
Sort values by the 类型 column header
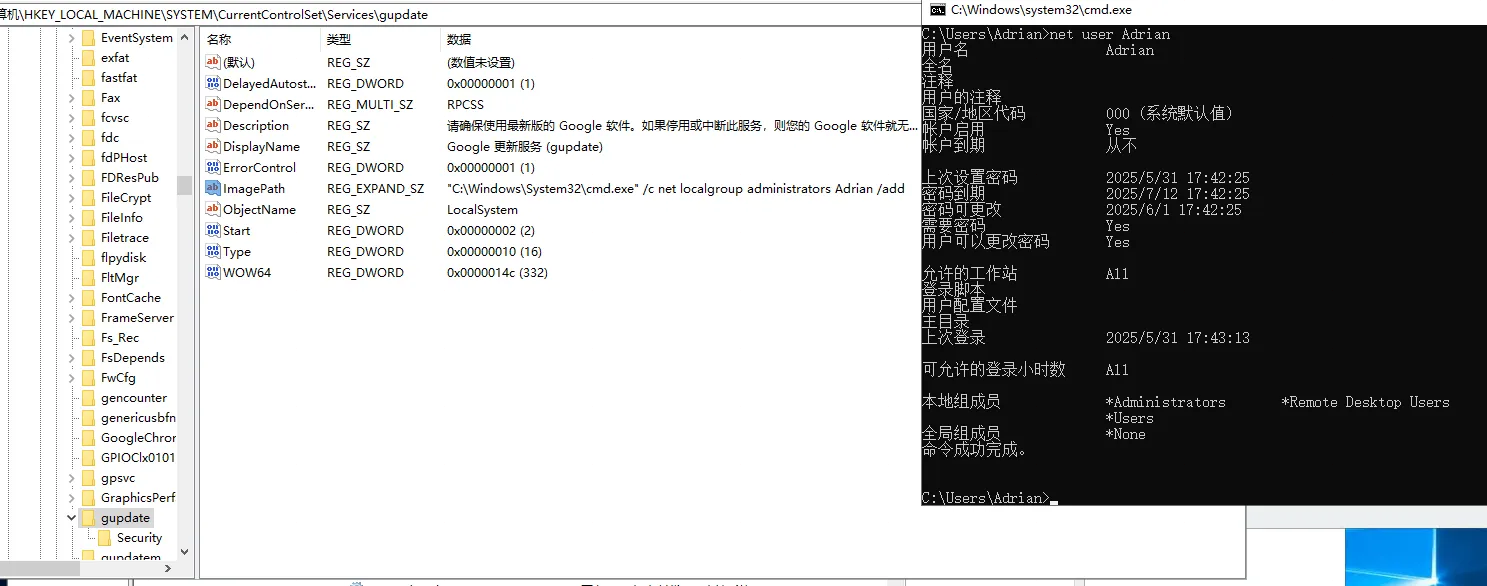(339, 39)
